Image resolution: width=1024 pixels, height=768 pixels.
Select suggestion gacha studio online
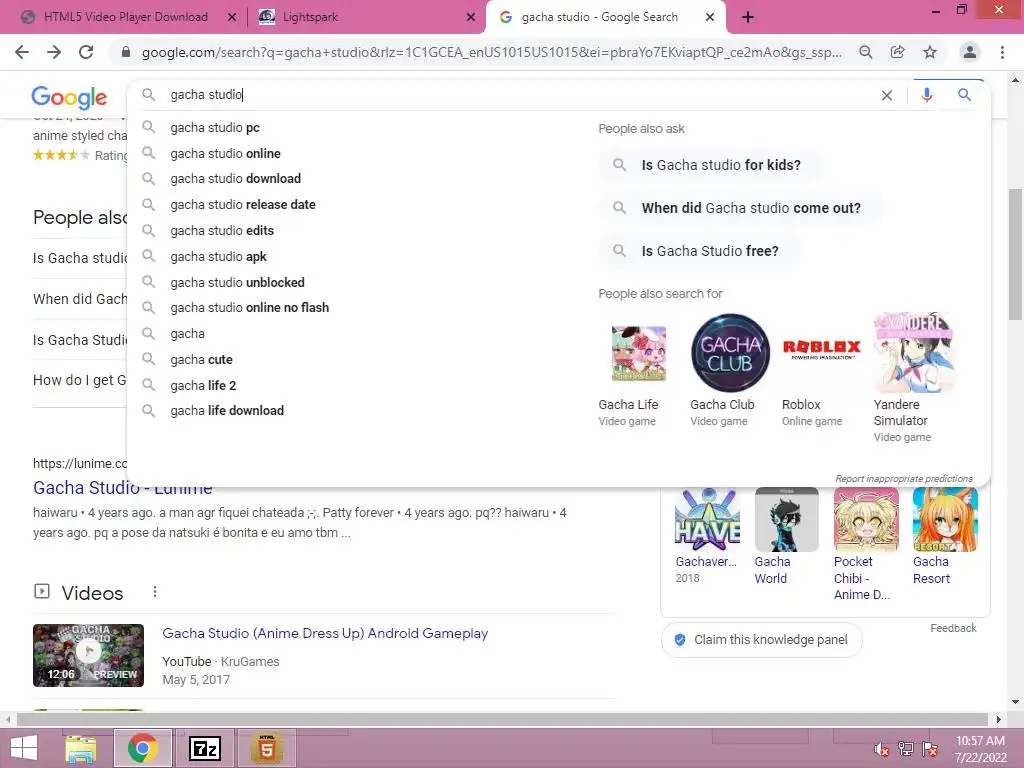tap(225, 153)
